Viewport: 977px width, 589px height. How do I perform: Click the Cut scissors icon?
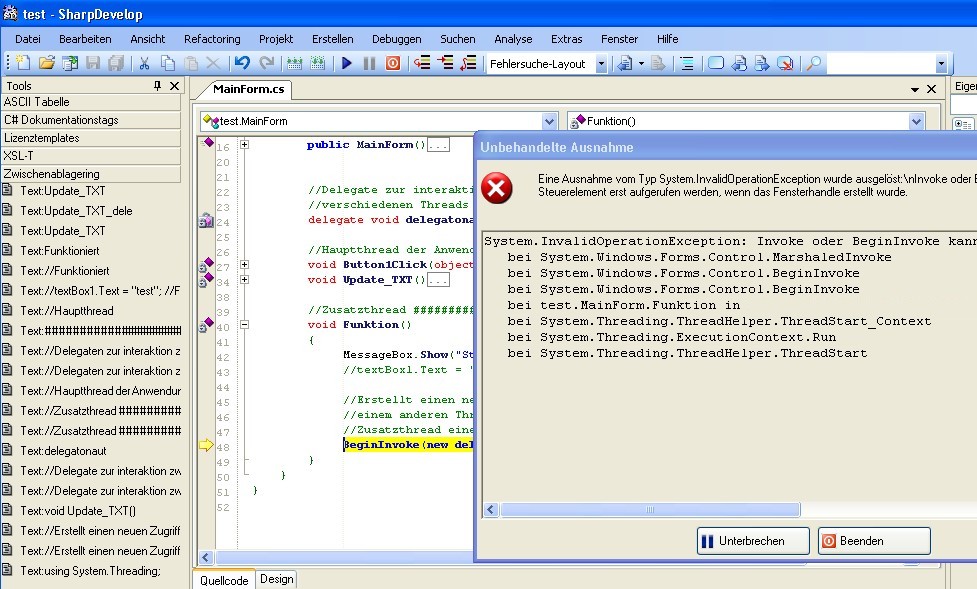(143, 63)
